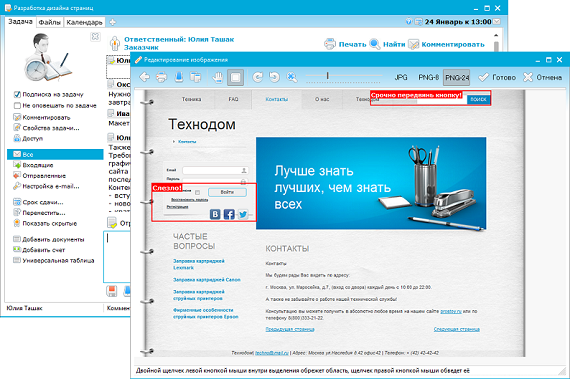Click the collapse icon above the task sidebar picture
The height and width of the screenshot is (379, 570).
(95, 36)
